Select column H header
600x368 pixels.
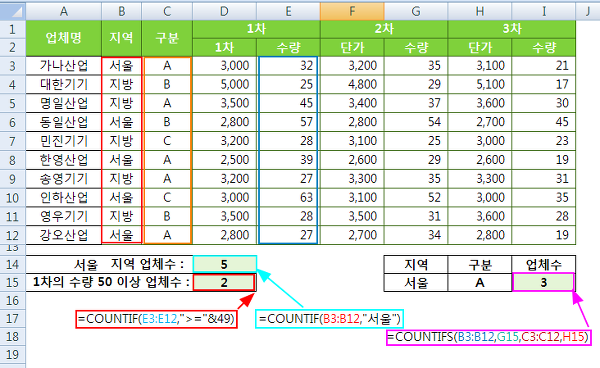click(480, 11)
